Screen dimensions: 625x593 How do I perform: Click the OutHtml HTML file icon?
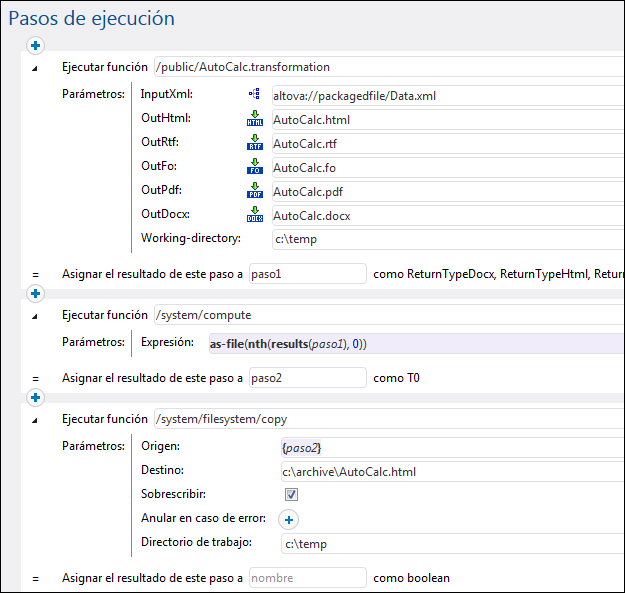pos(254,119)
